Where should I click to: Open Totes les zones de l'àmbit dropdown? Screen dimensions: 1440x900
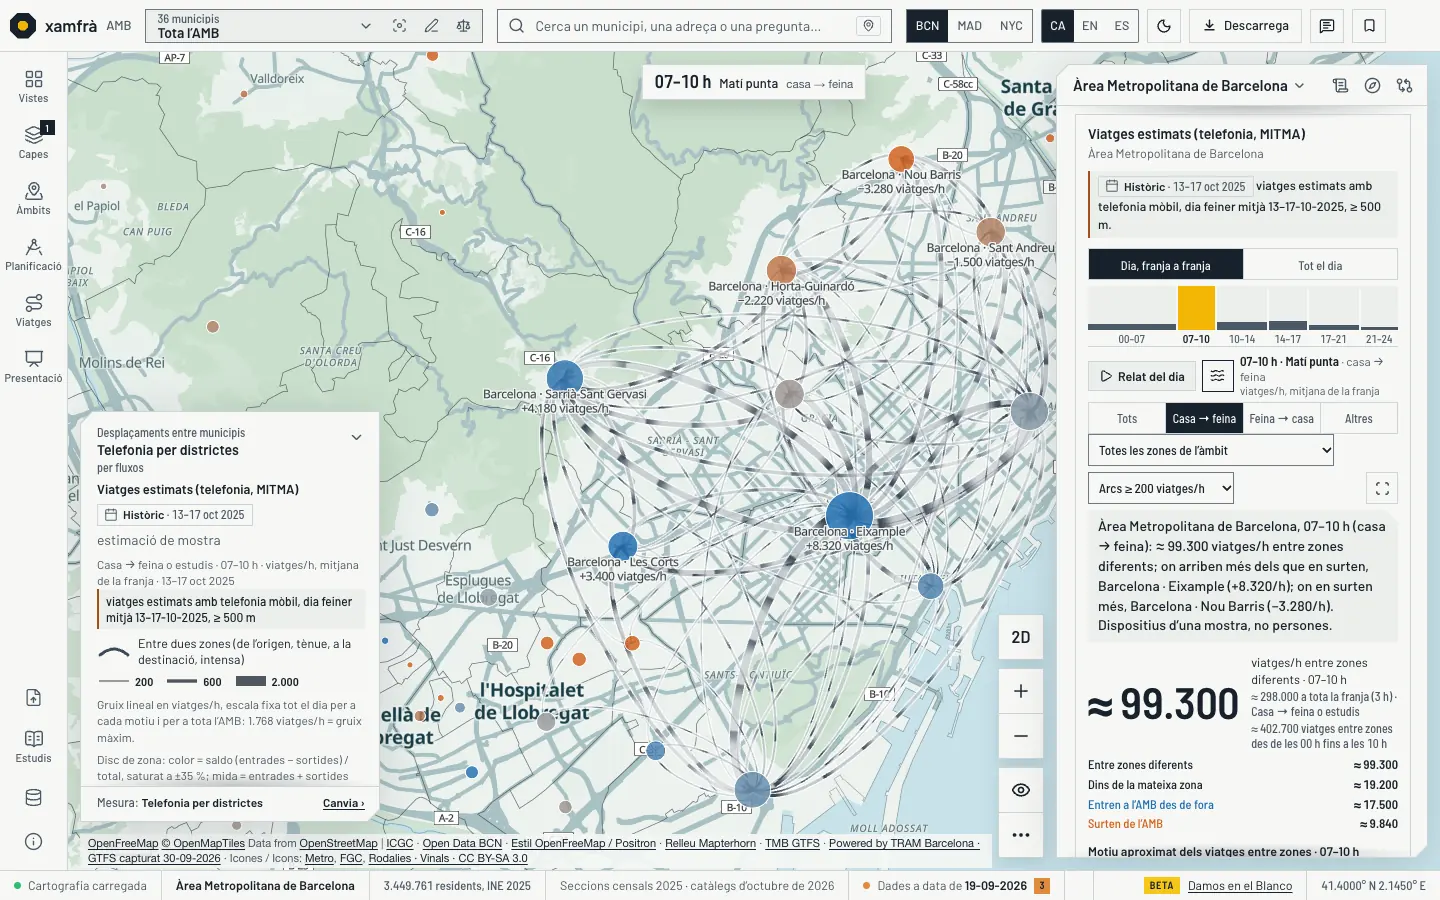[x=1211, y=451]
